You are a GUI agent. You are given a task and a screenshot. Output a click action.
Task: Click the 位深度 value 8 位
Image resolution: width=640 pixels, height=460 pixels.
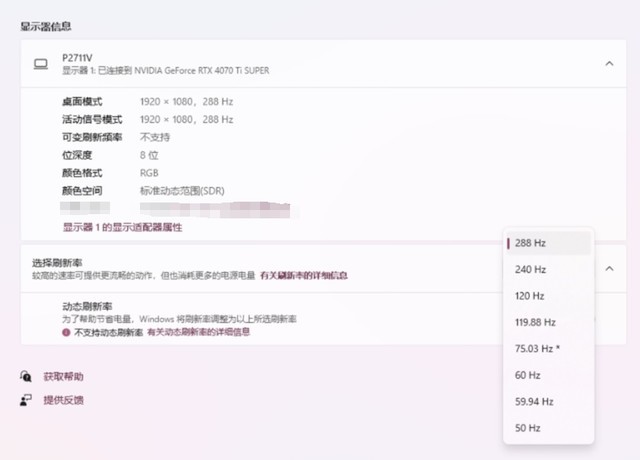[x=149, y=155]
